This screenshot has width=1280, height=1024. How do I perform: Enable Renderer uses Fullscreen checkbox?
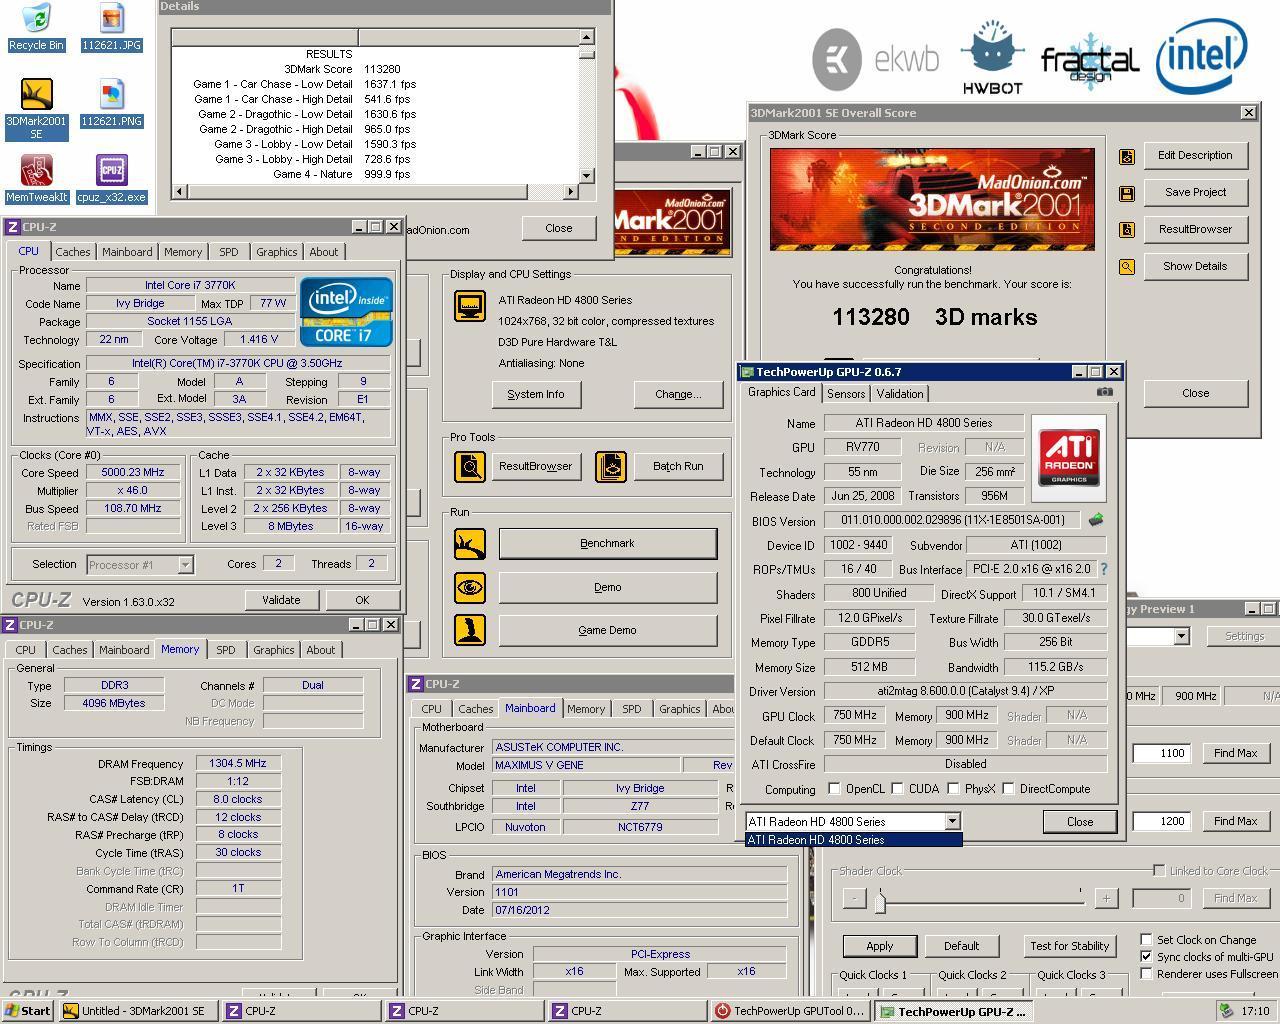coord(1146,974)
